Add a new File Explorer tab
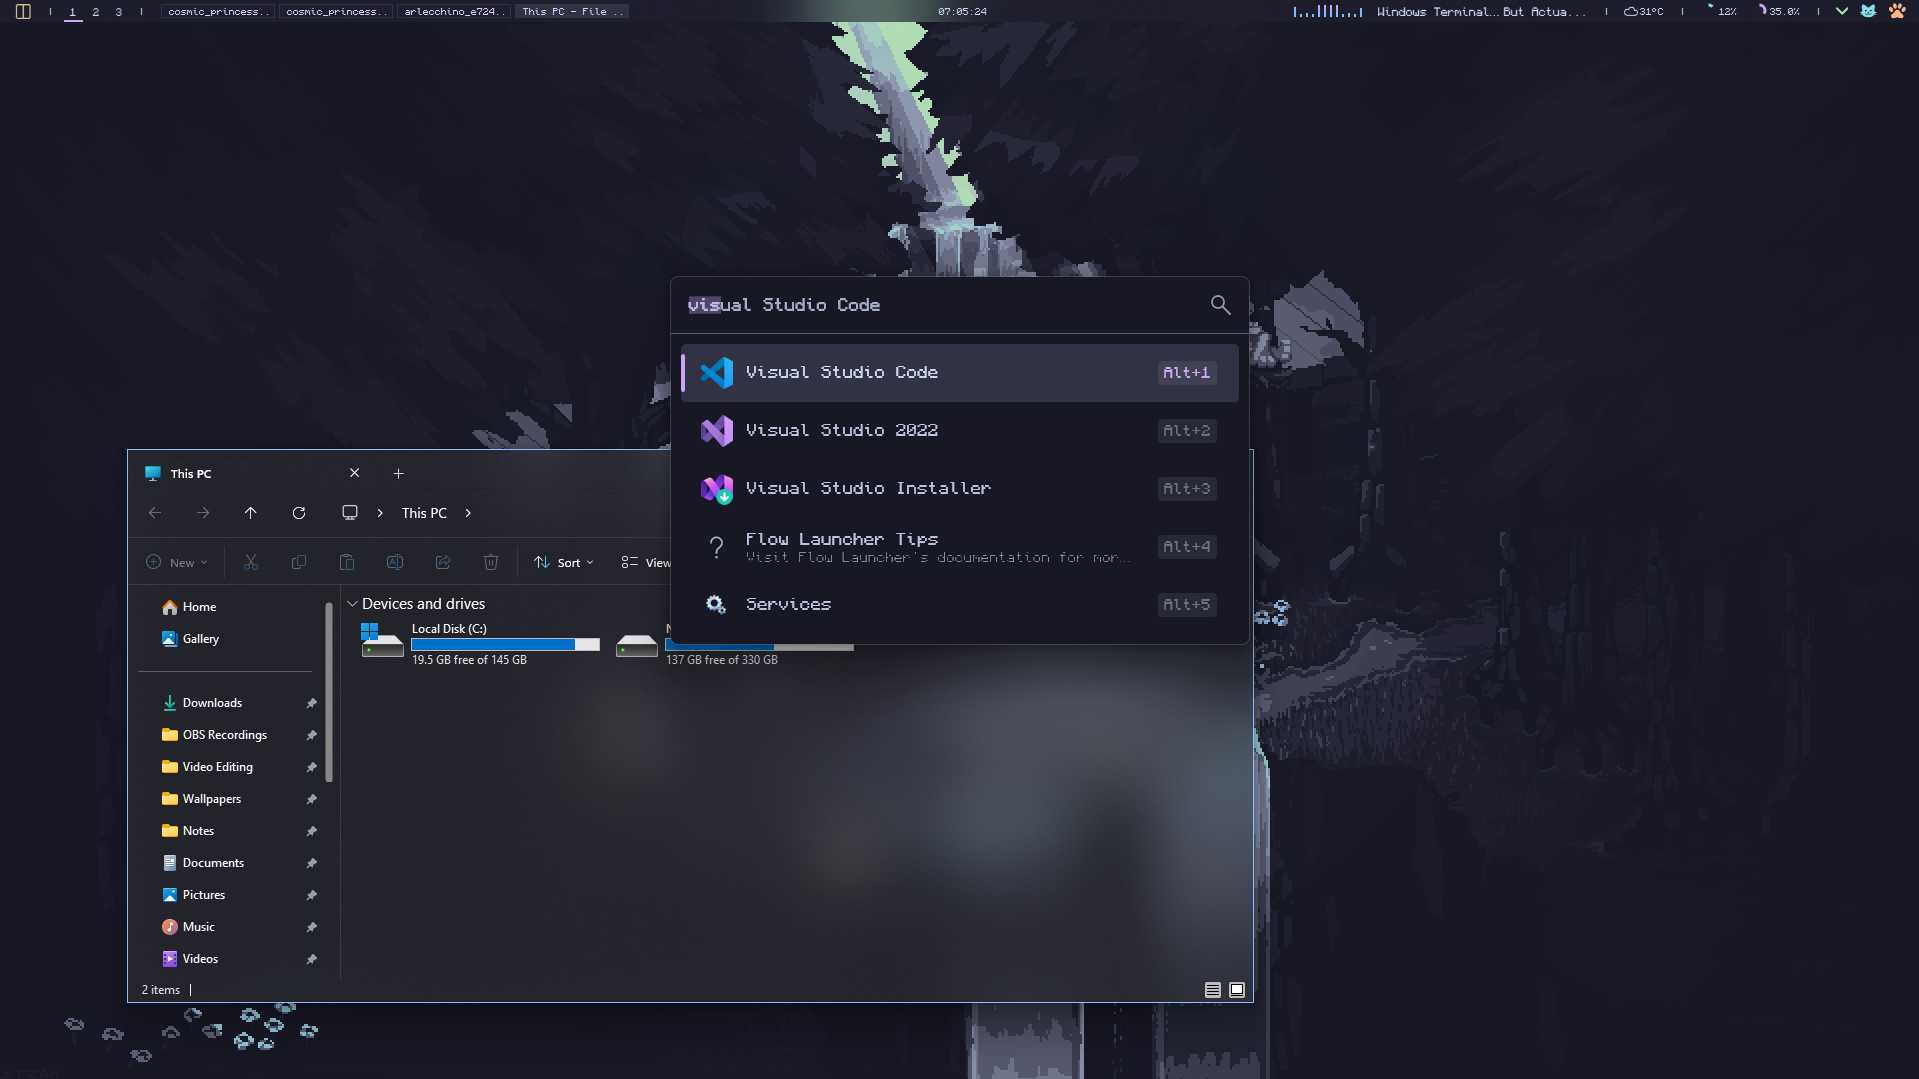This screenshot has width=1919, height=1079. (x=399, y=474)
